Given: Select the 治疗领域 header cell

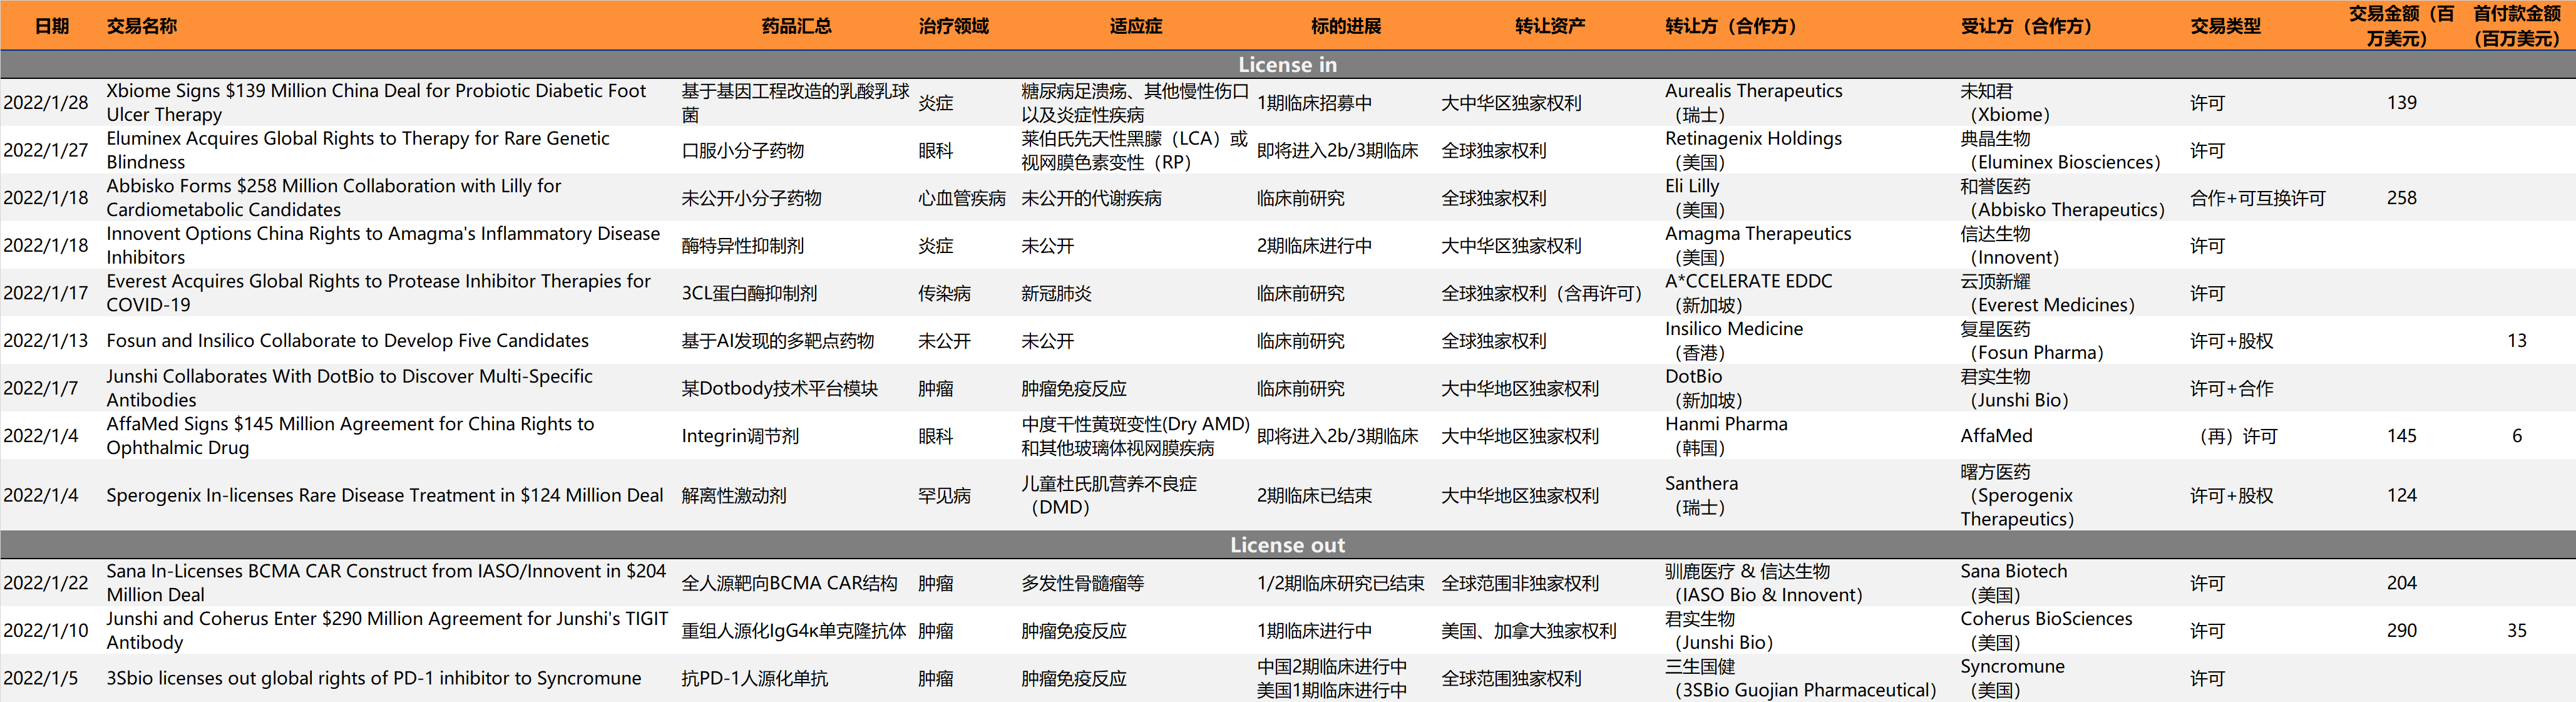Looking at the screenshot, I should pos(953,26).
